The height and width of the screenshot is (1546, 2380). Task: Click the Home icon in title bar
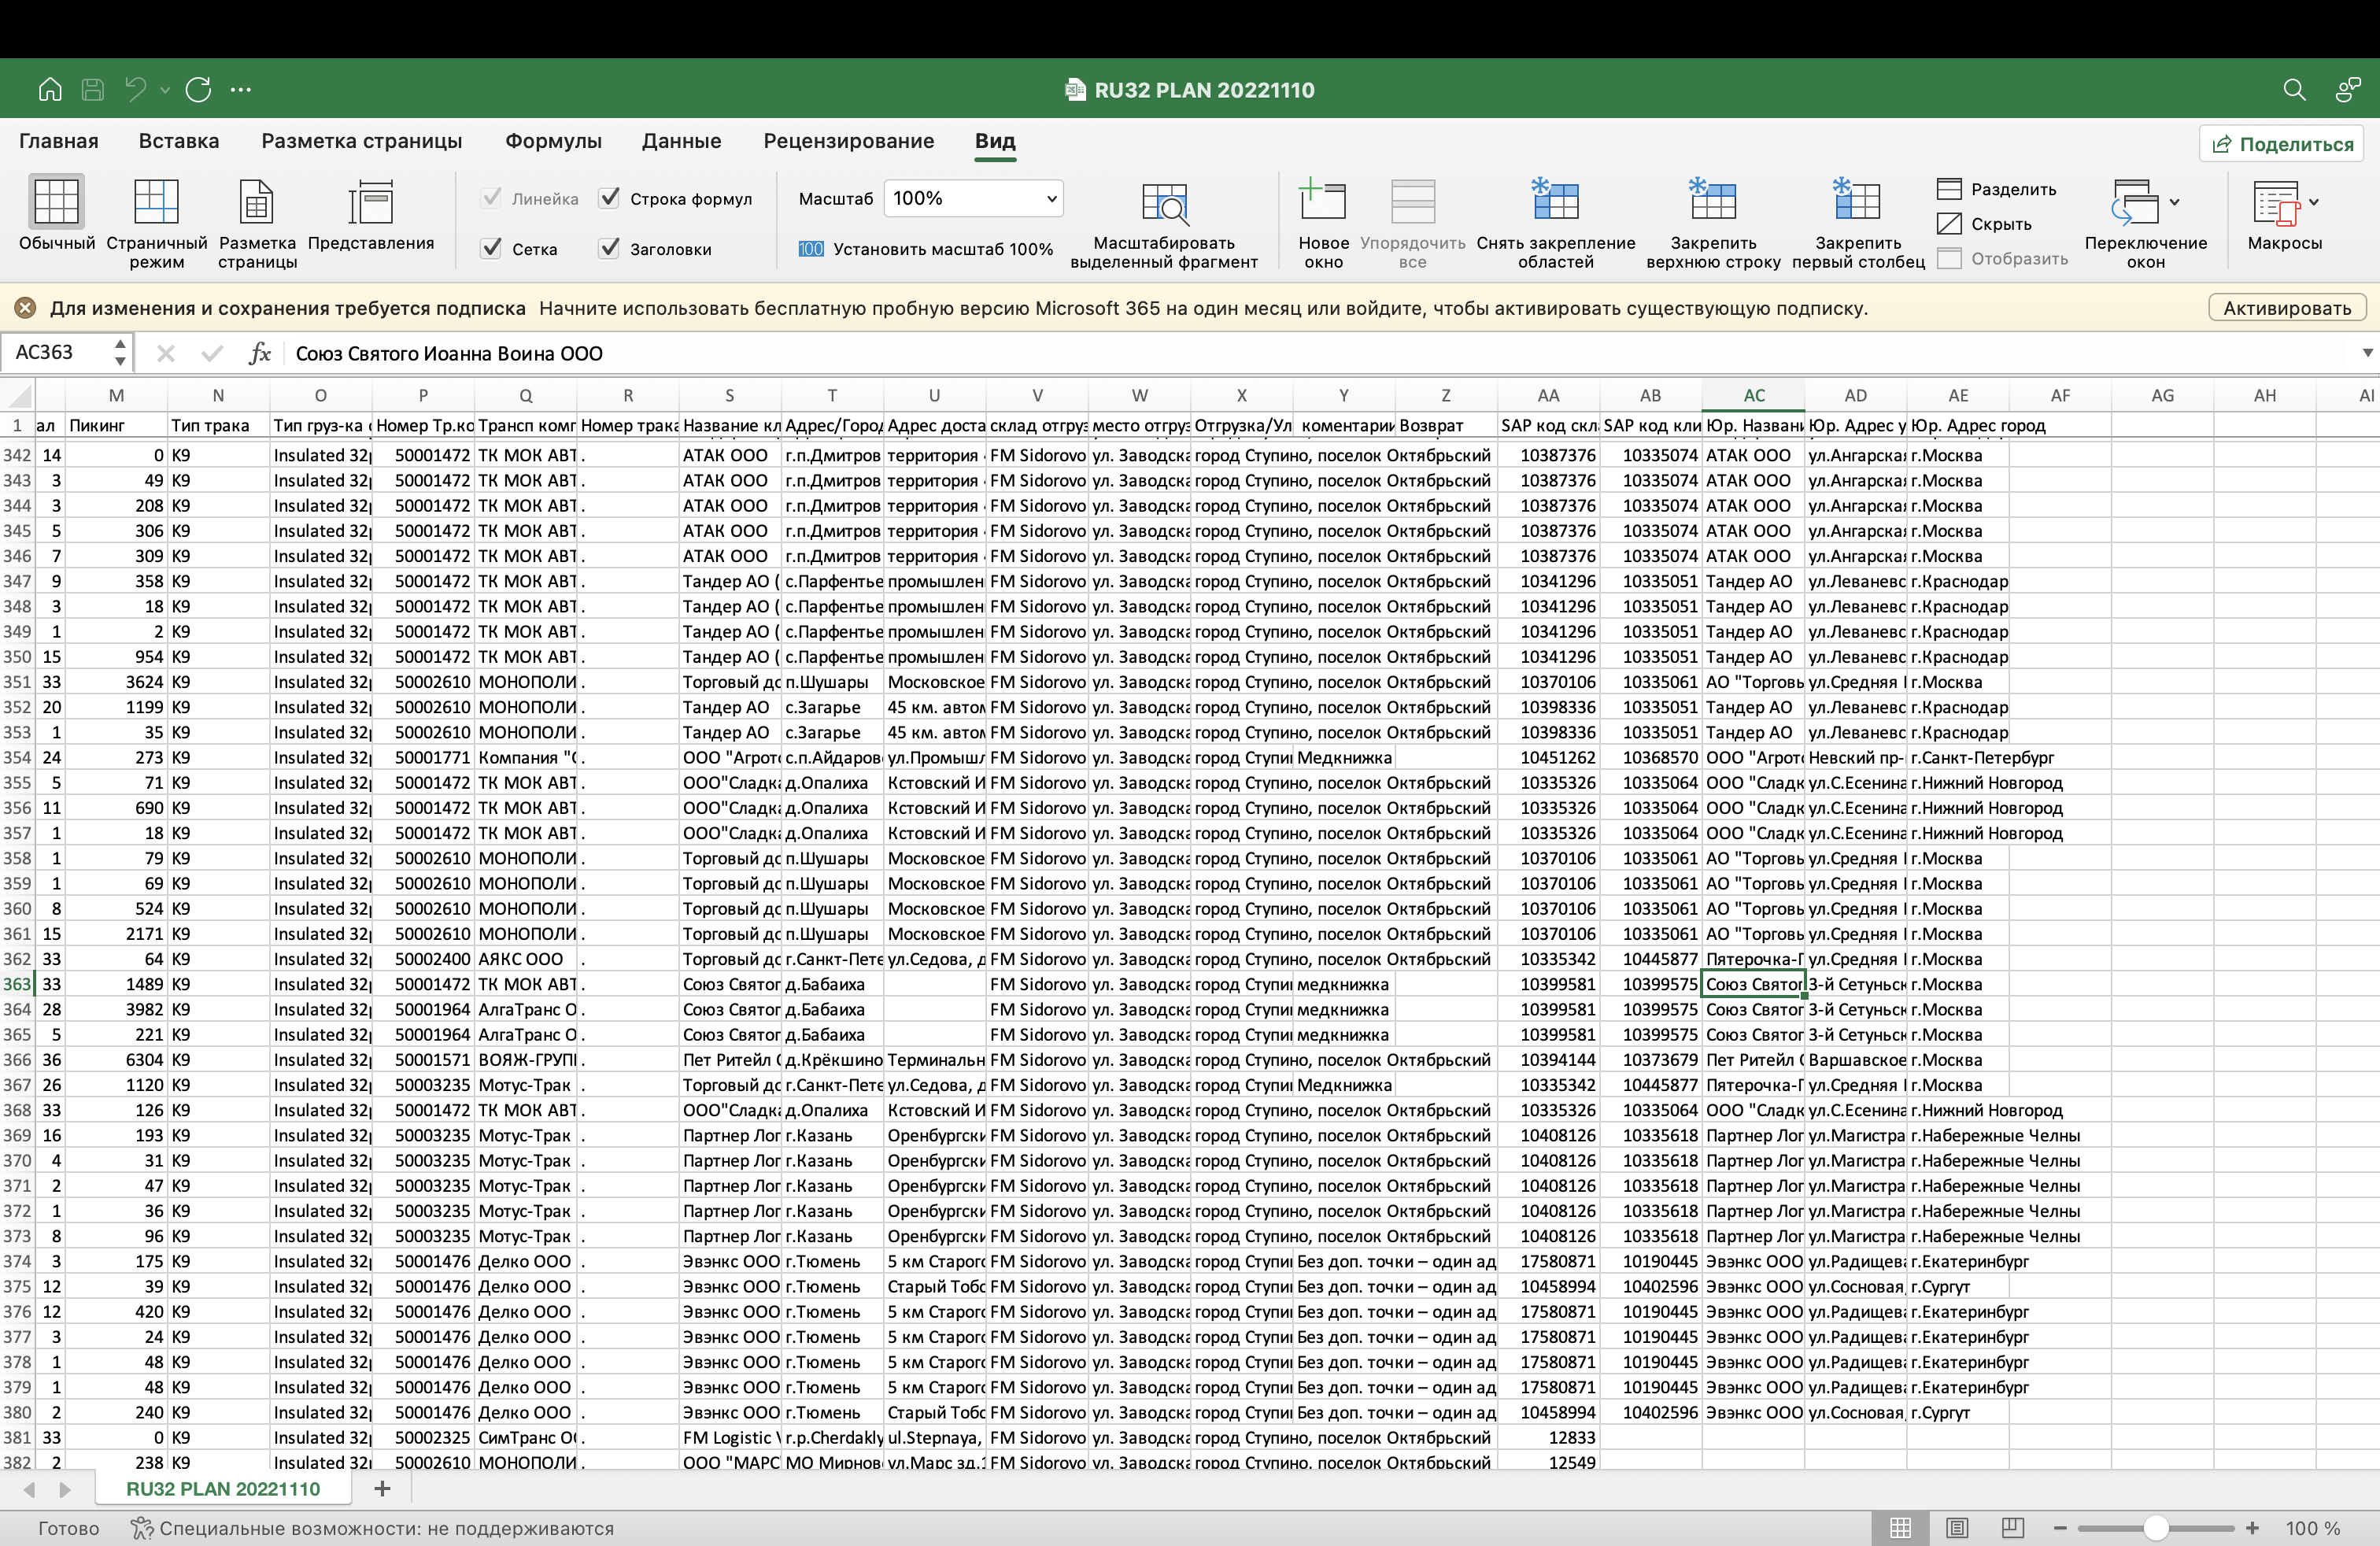[50, 90]
